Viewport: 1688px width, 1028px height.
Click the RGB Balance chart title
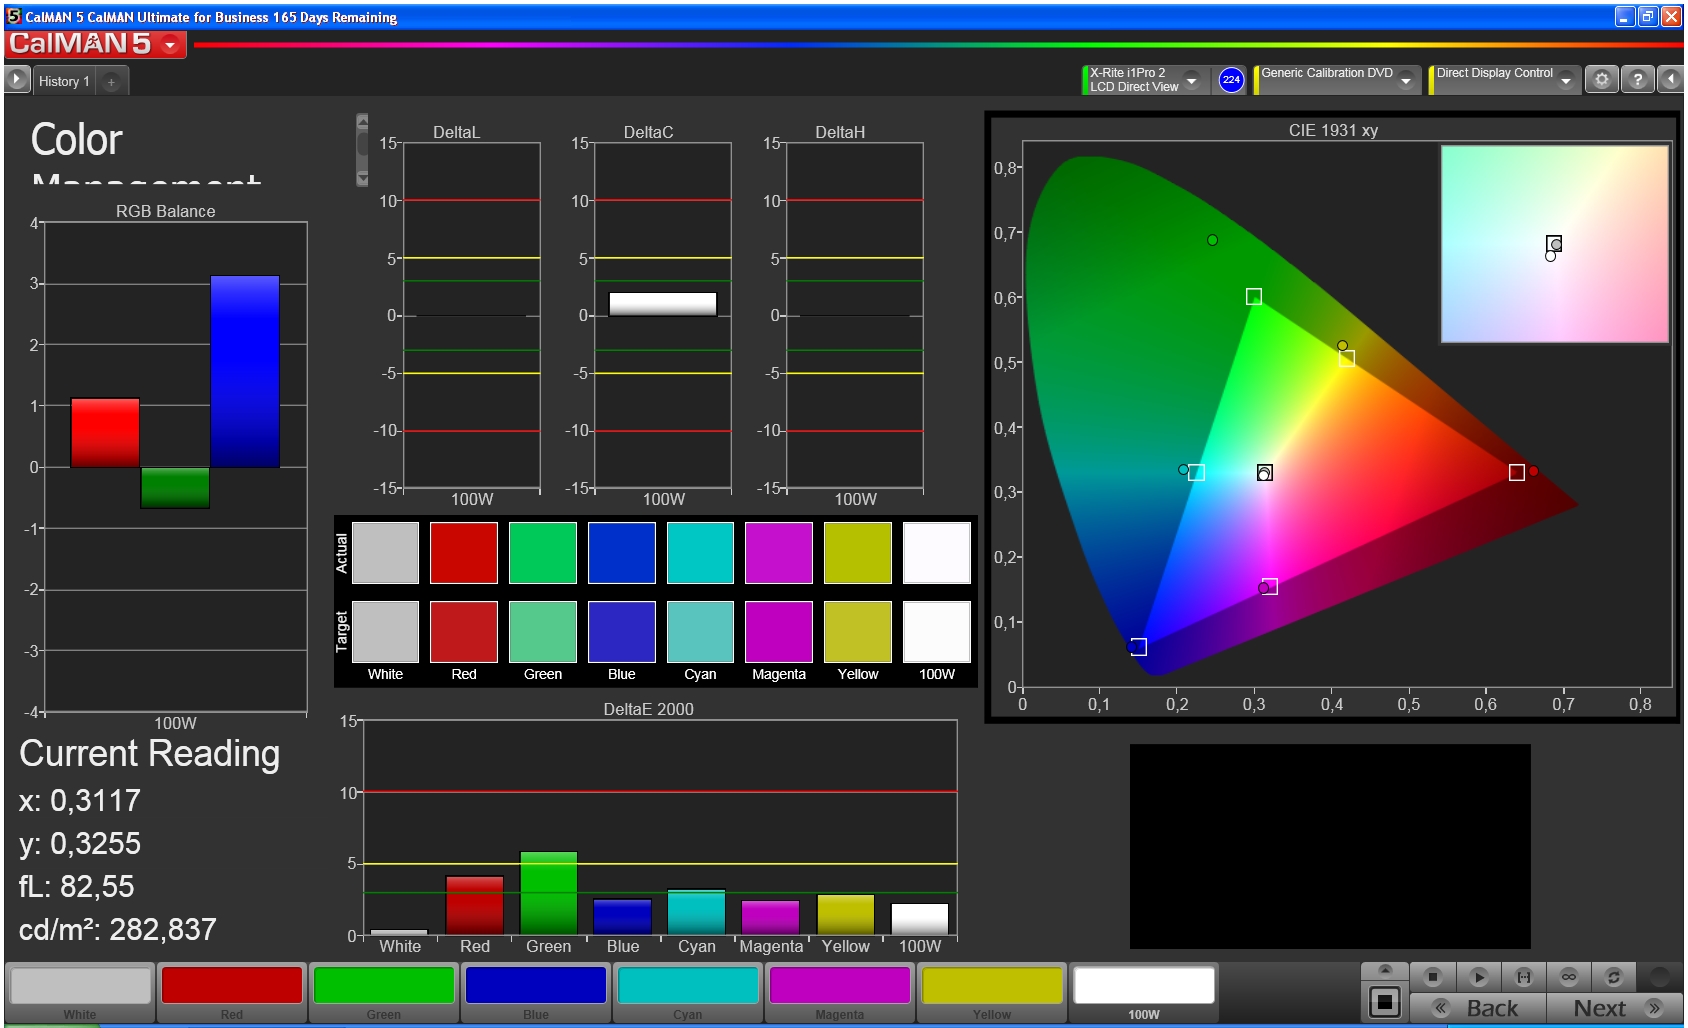point(165,211)
